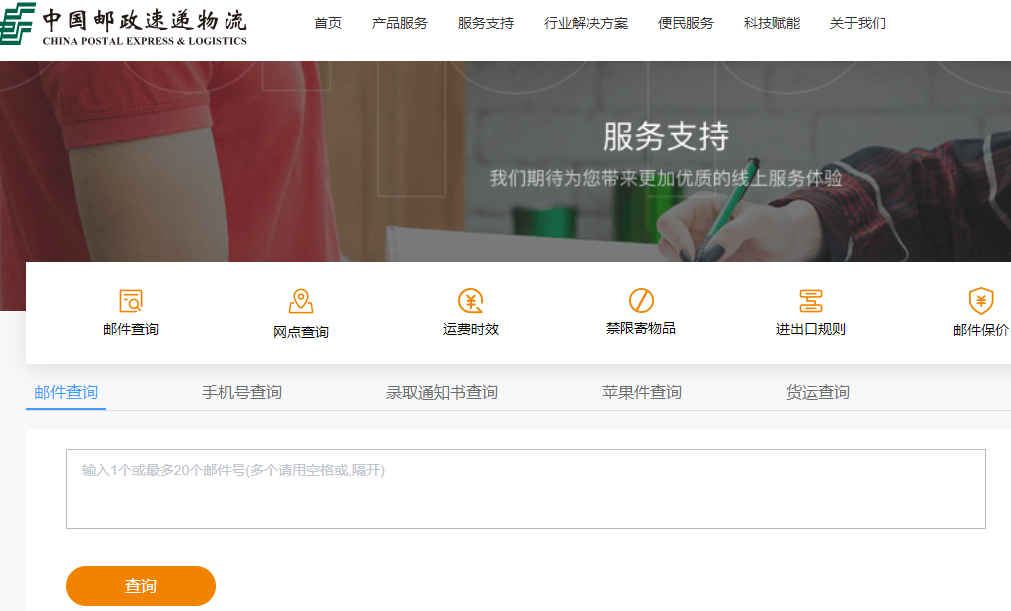The image size is (1011, 611).
Task: Switch to the 货运查询 tab
Action: [816, 392]
